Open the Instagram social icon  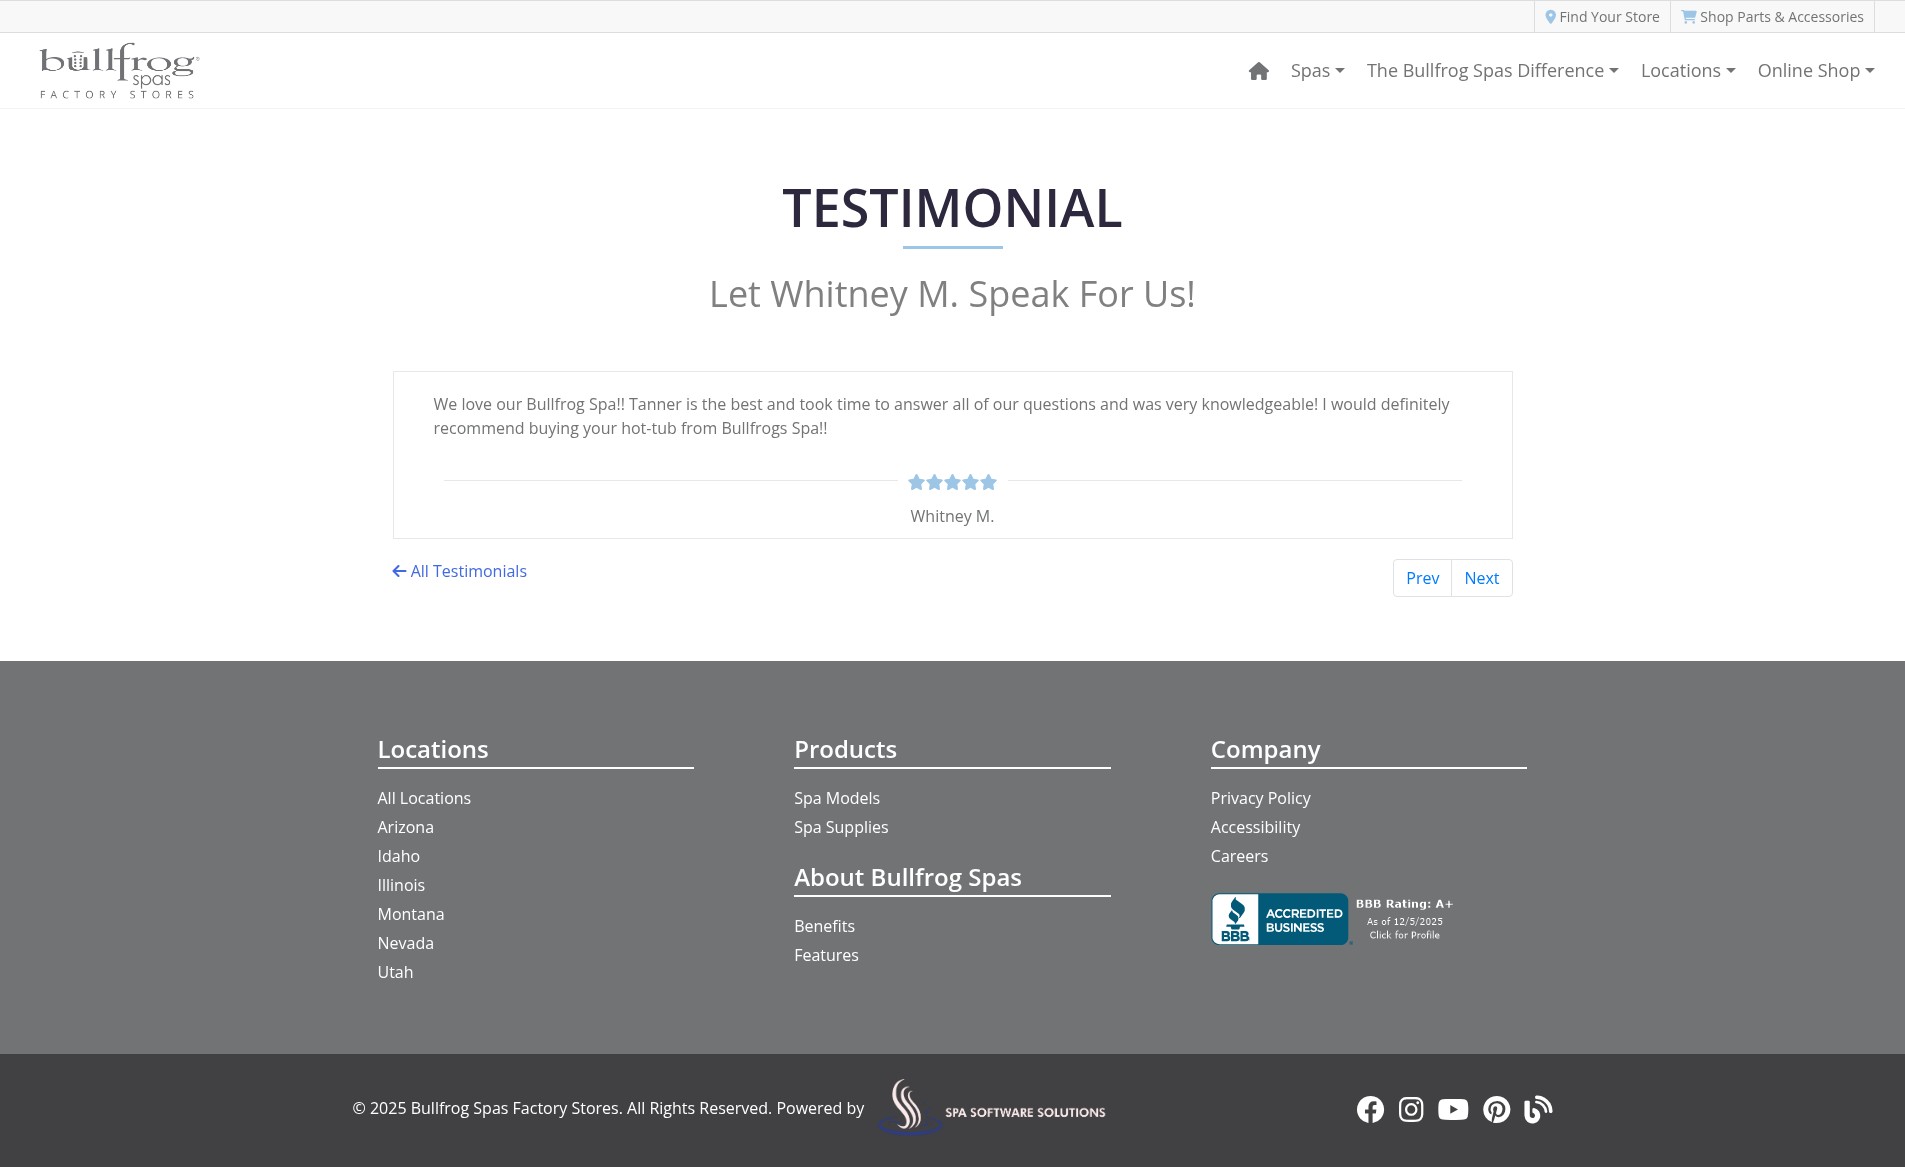tap(1411, 1109)
